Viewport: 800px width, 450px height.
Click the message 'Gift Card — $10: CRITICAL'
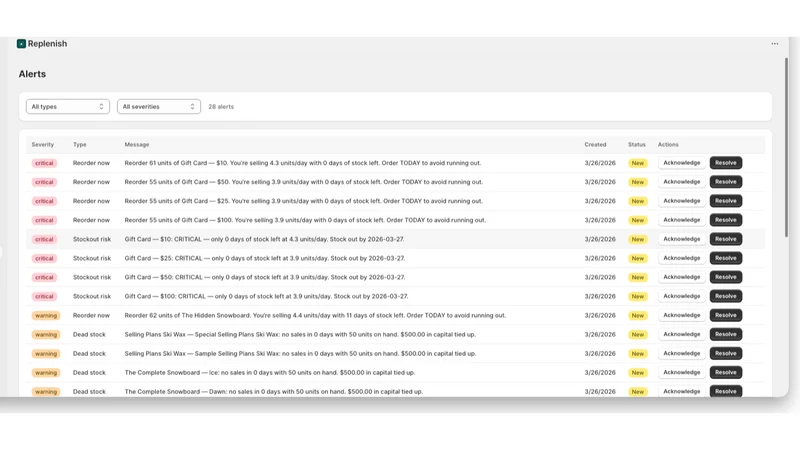point(264,239)
